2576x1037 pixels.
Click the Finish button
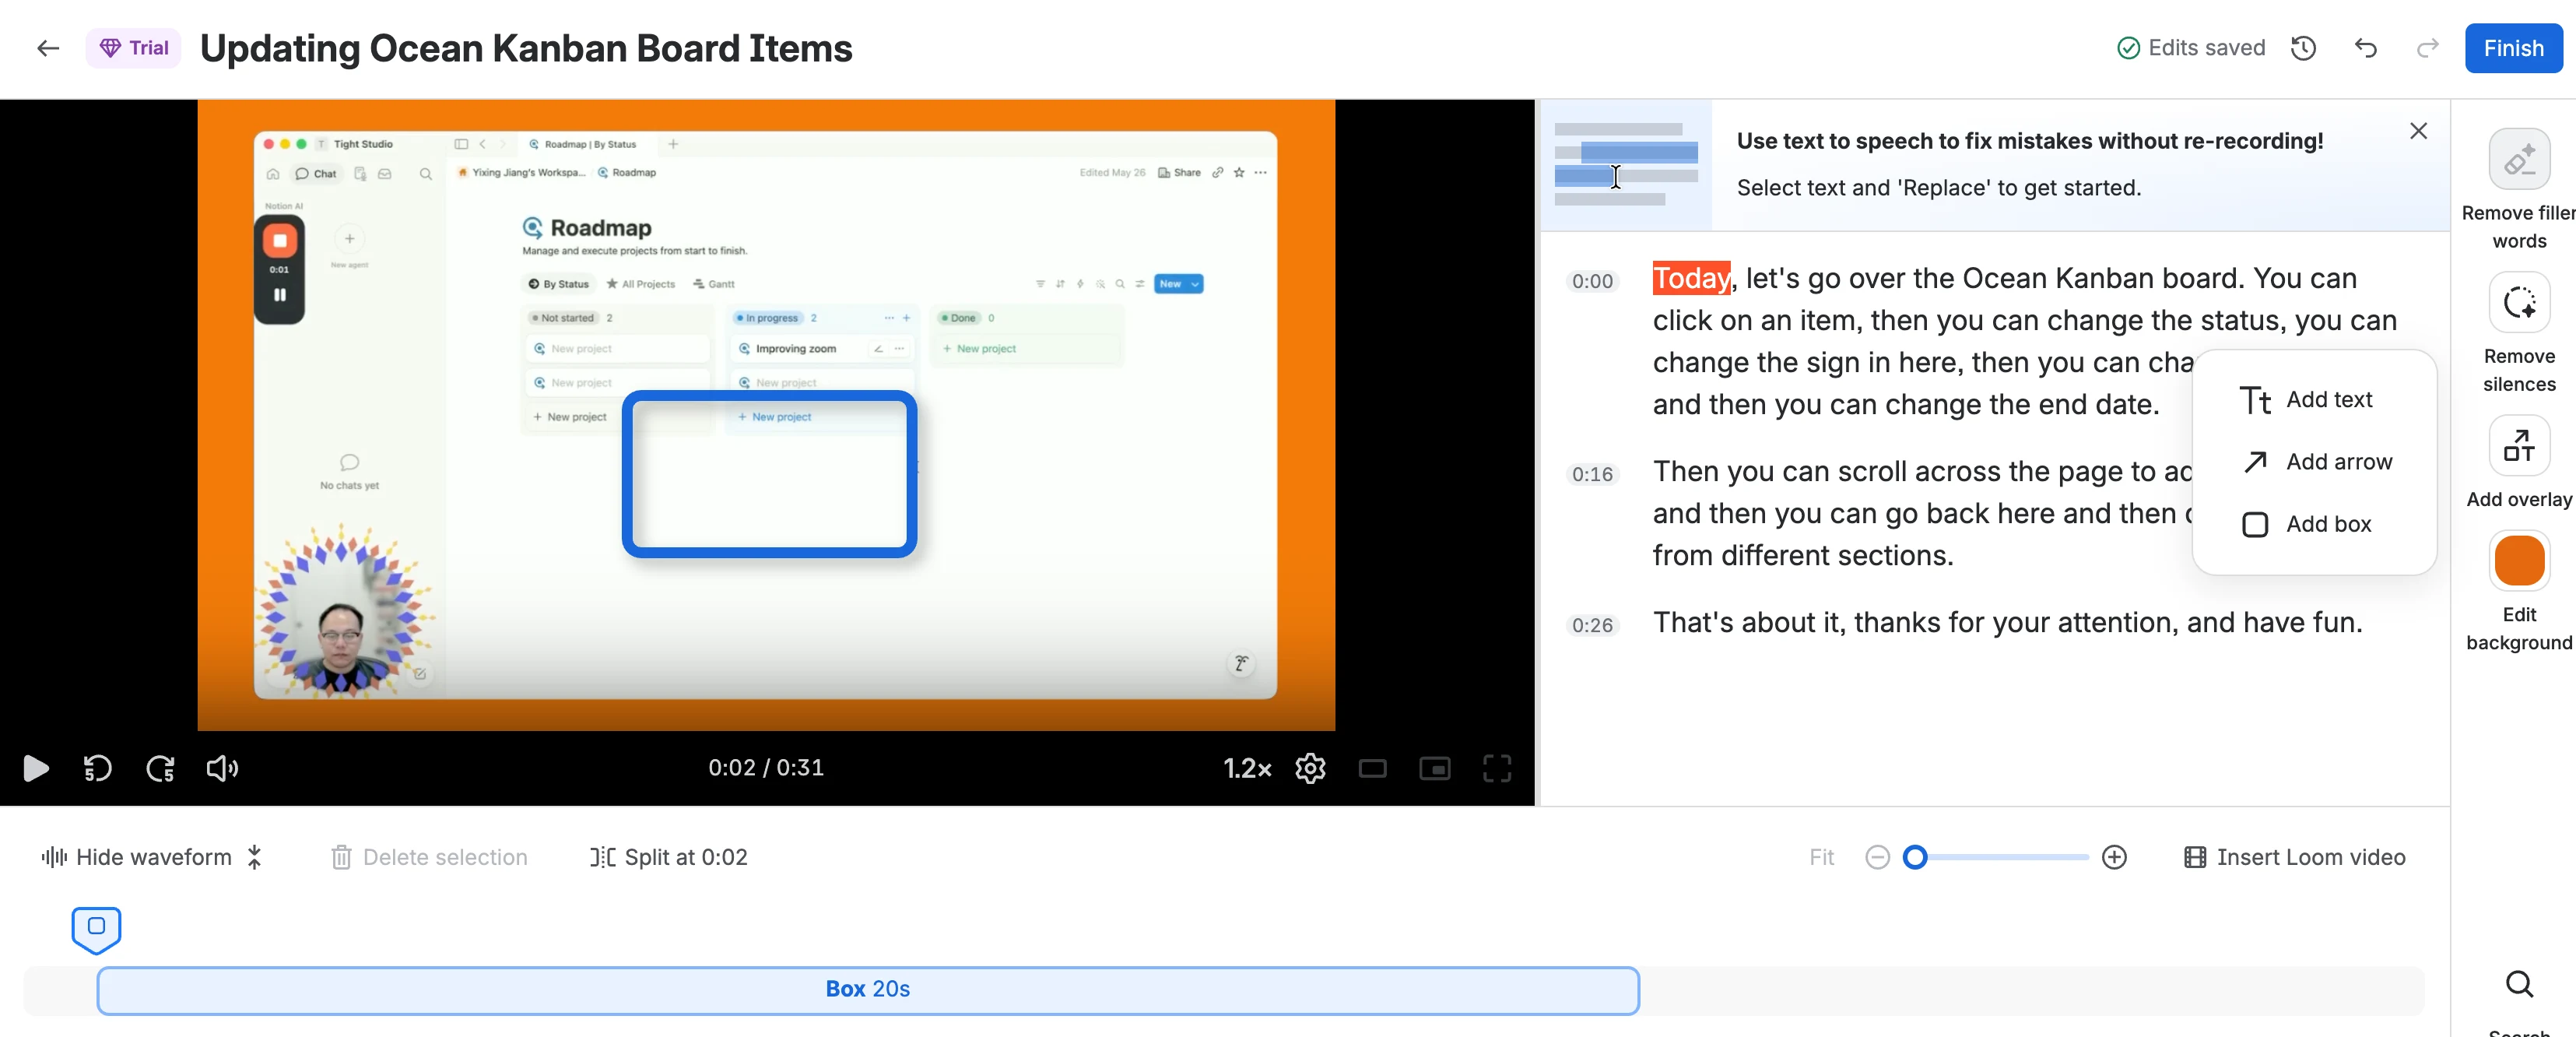point(2513,48)
